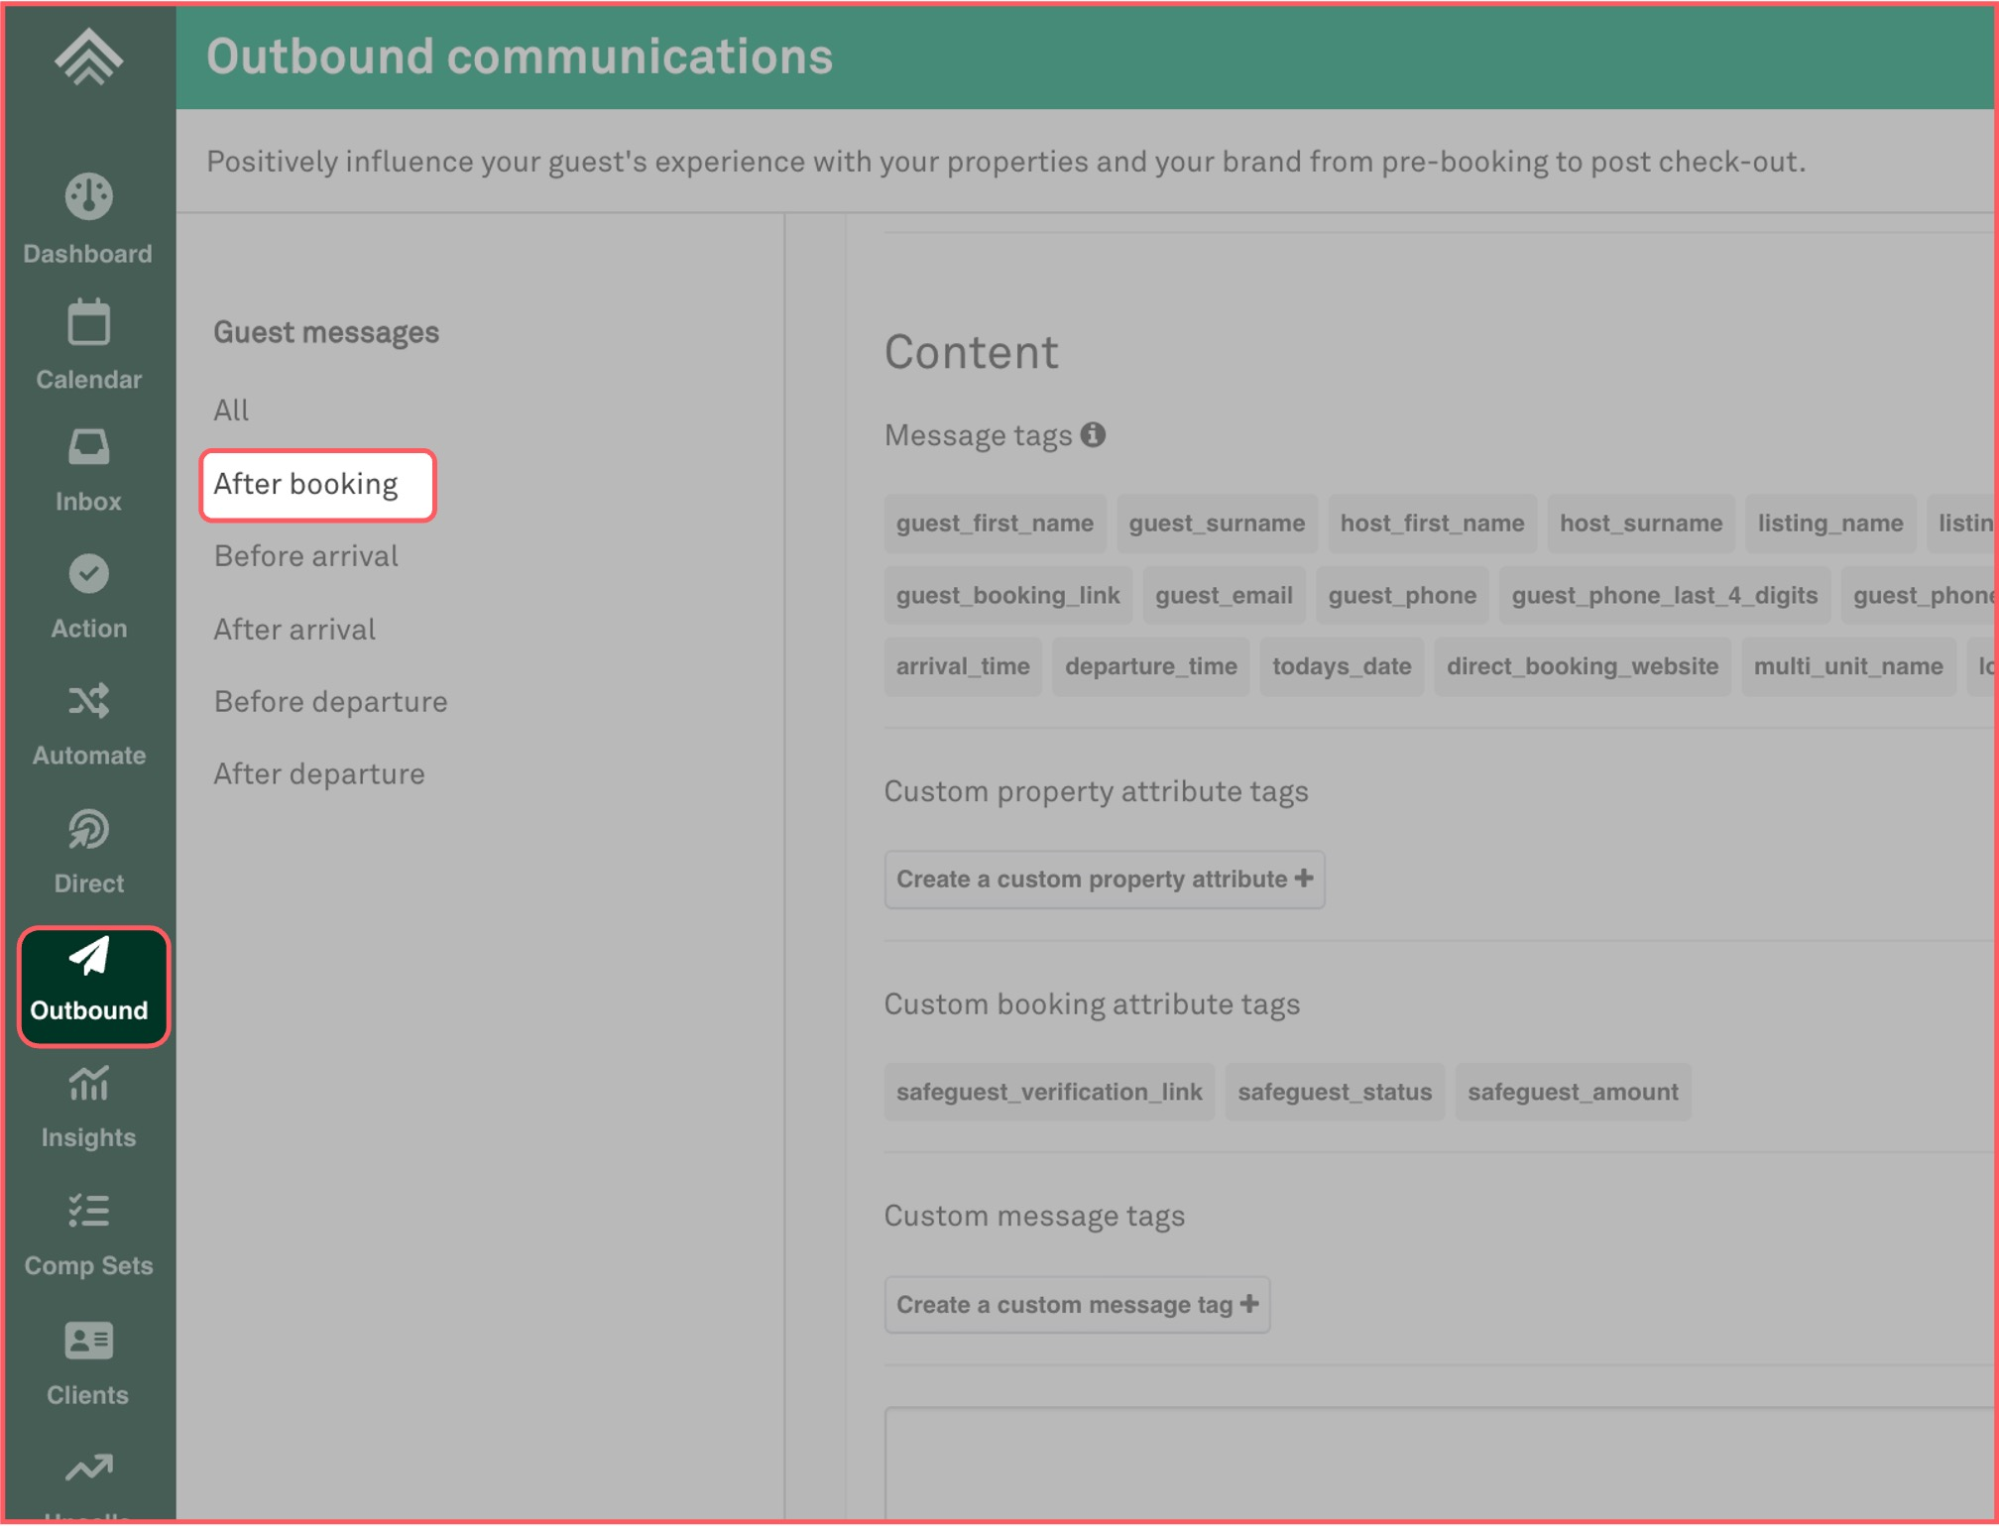Image resolution: width=1999 pixels, height=1528 pixels.
Task: Insert the safeguest_verification_link tag
Action: coord(1049,1092)
